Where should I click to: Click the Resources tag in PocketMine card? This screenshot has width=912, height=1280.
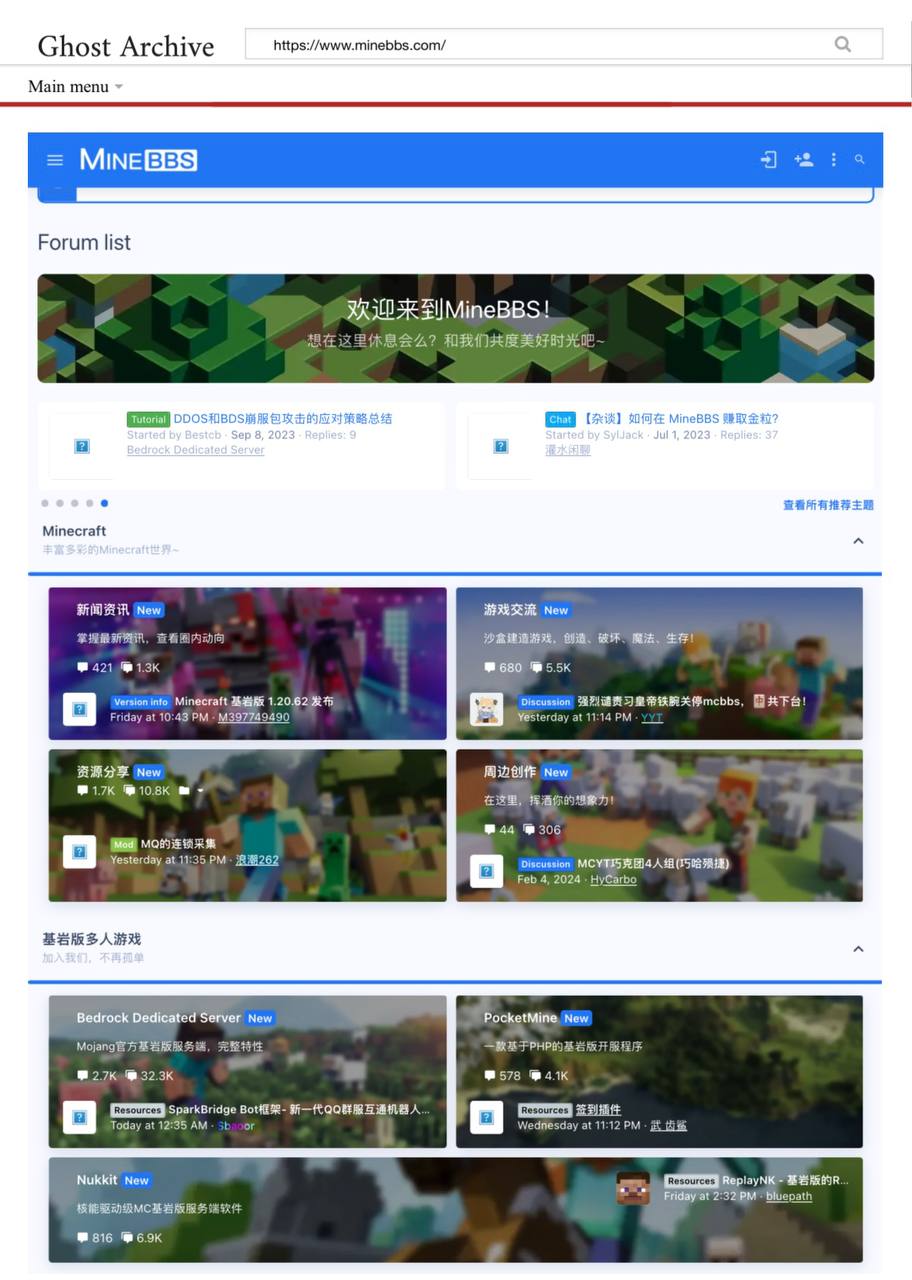pos(545,1110)
